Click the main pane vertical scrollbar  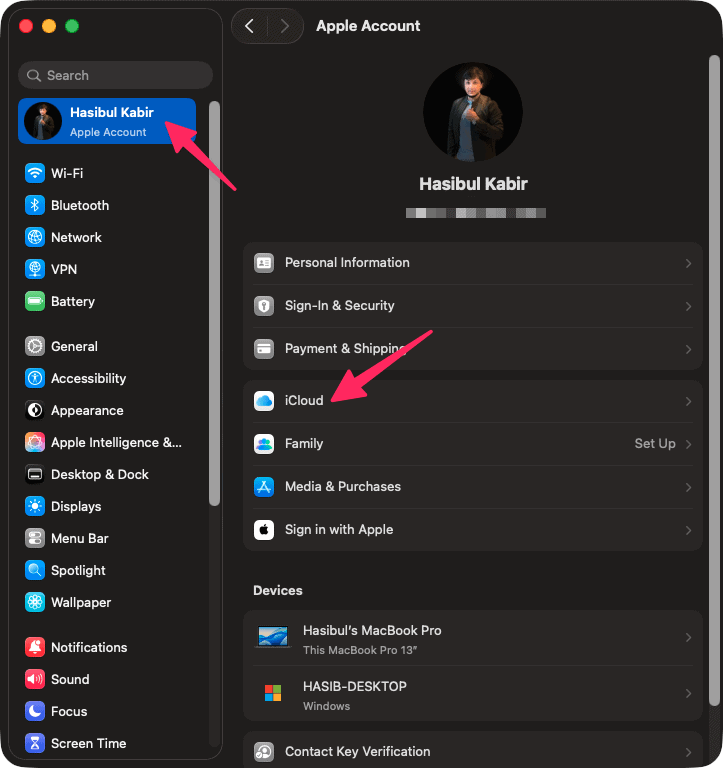(715, 381)
